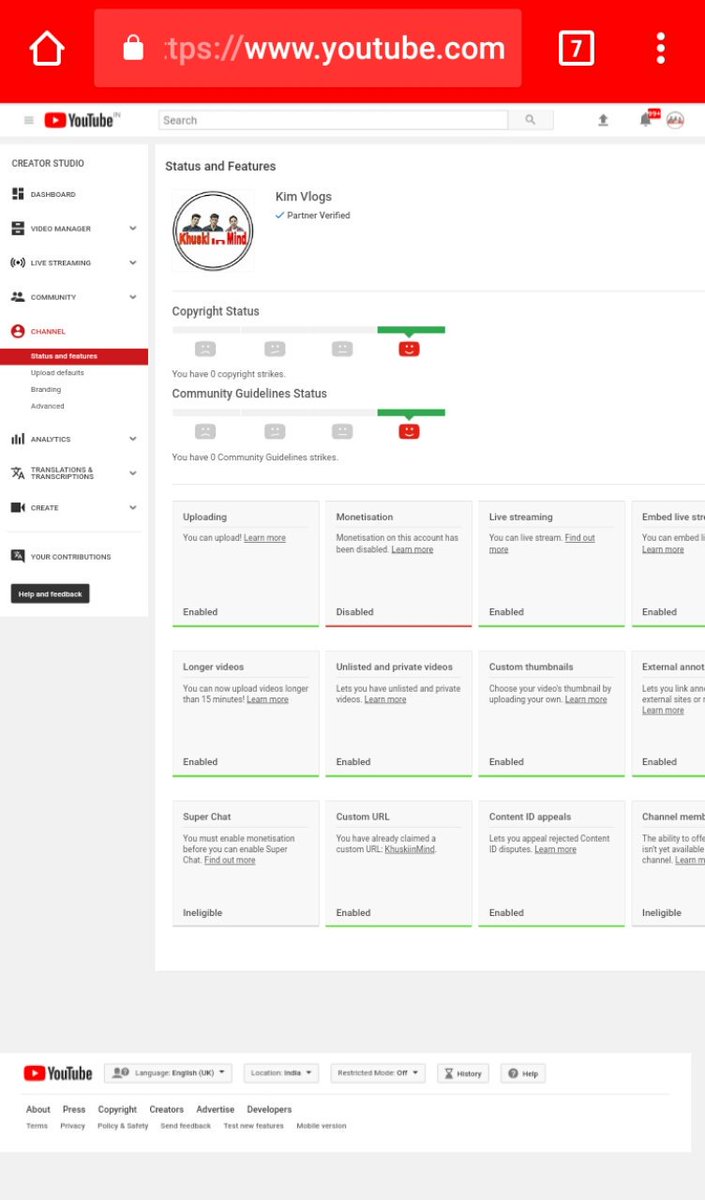Viewport: 705px width, 1200px height.
Task: Expand the Create section chevron
Action: tap(133, 507)
